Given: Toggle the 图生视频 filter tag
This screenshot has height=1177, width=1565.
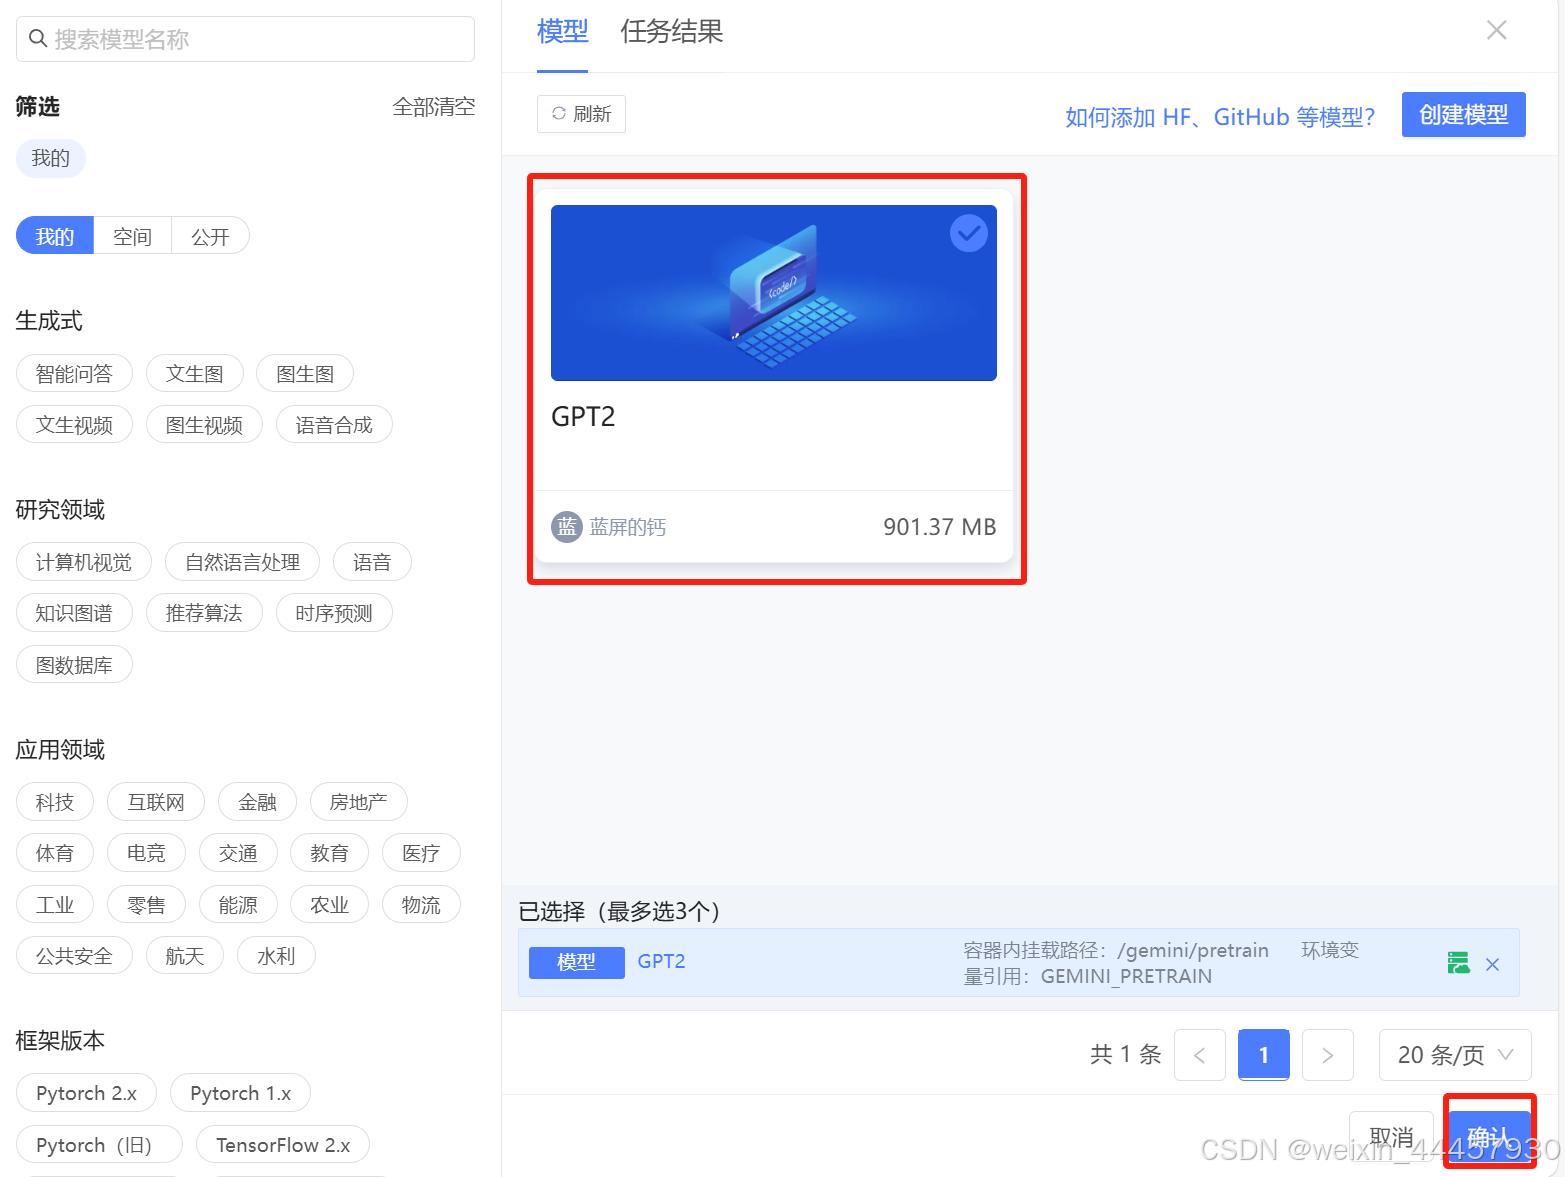Looking at the screenshot, I should (x=204, y=424).
